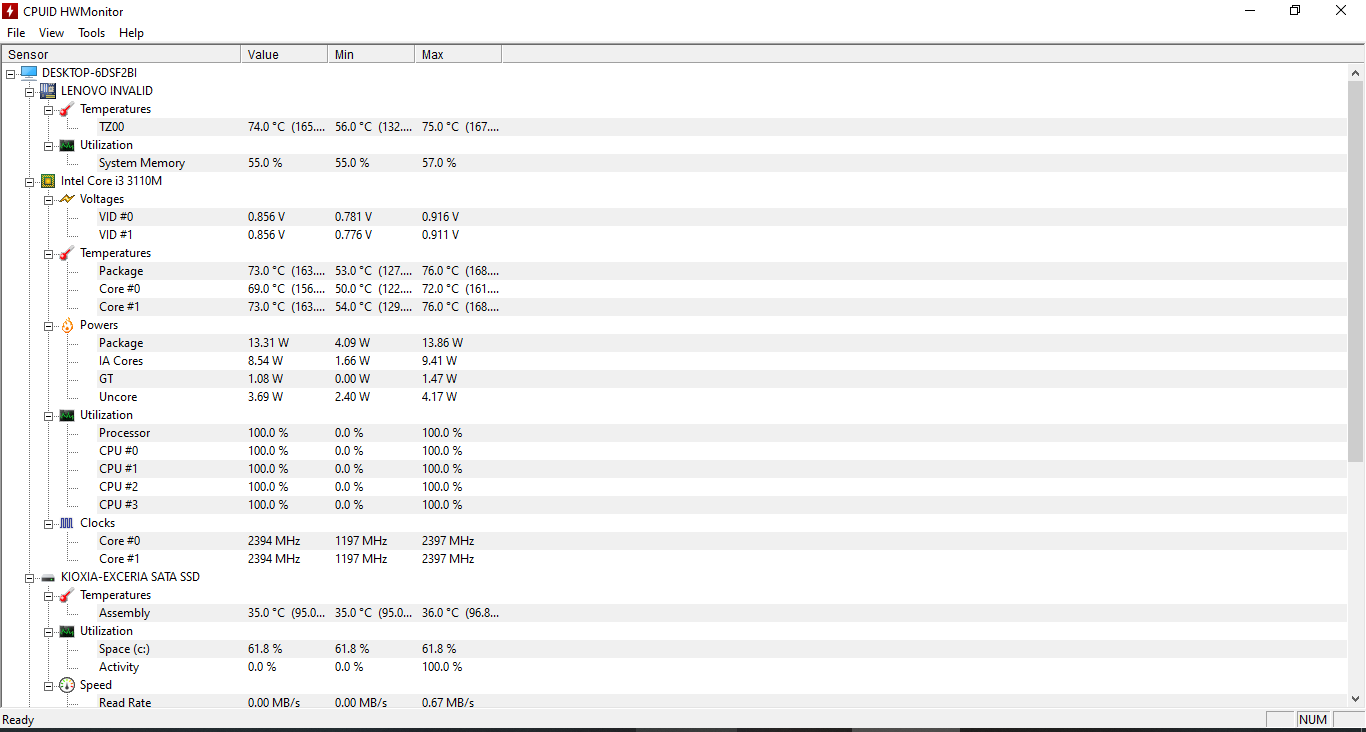The height and width of the screenshot is (732, 1366).
Task: Click the flame icon next to Powers
Action: pyautogui.click(x=67, y=325)
